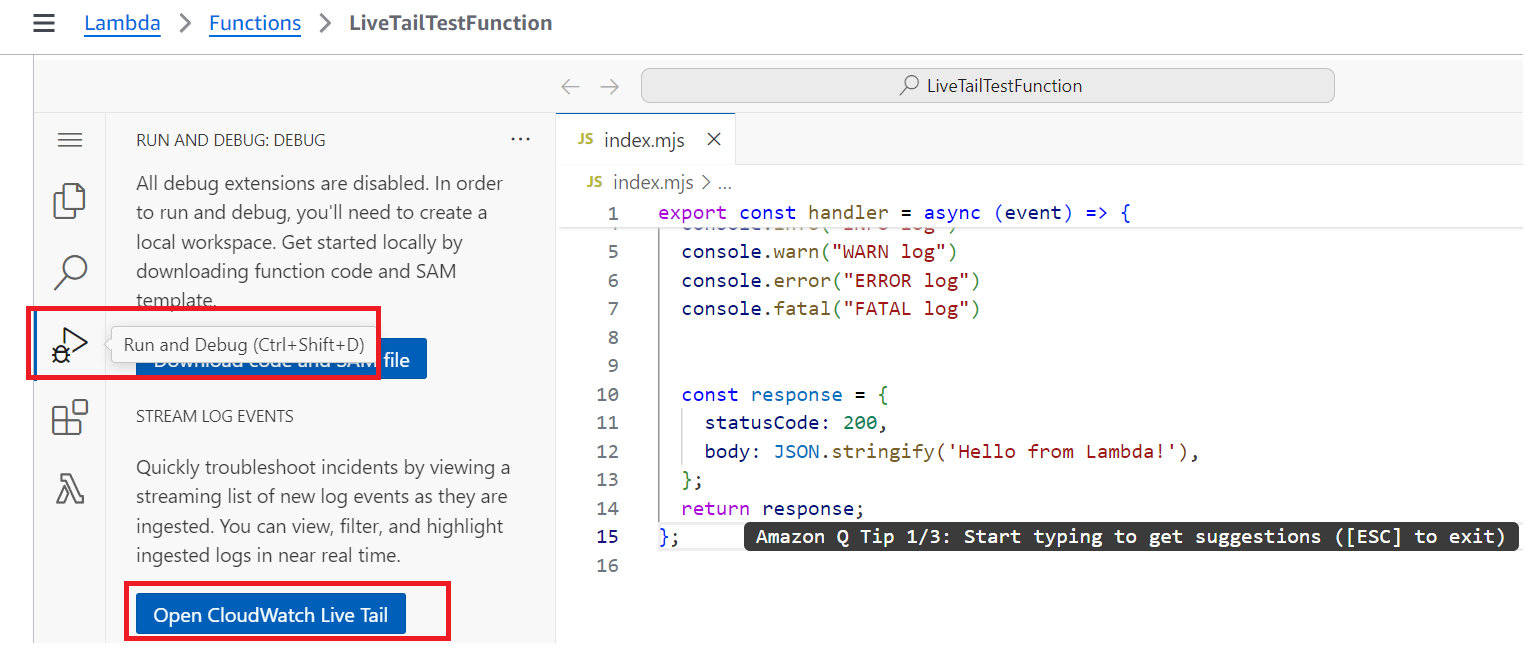Click Open CloudWatch Live Tail button
This screenshot has width=1526, height=648.
[x=271, y=615]
